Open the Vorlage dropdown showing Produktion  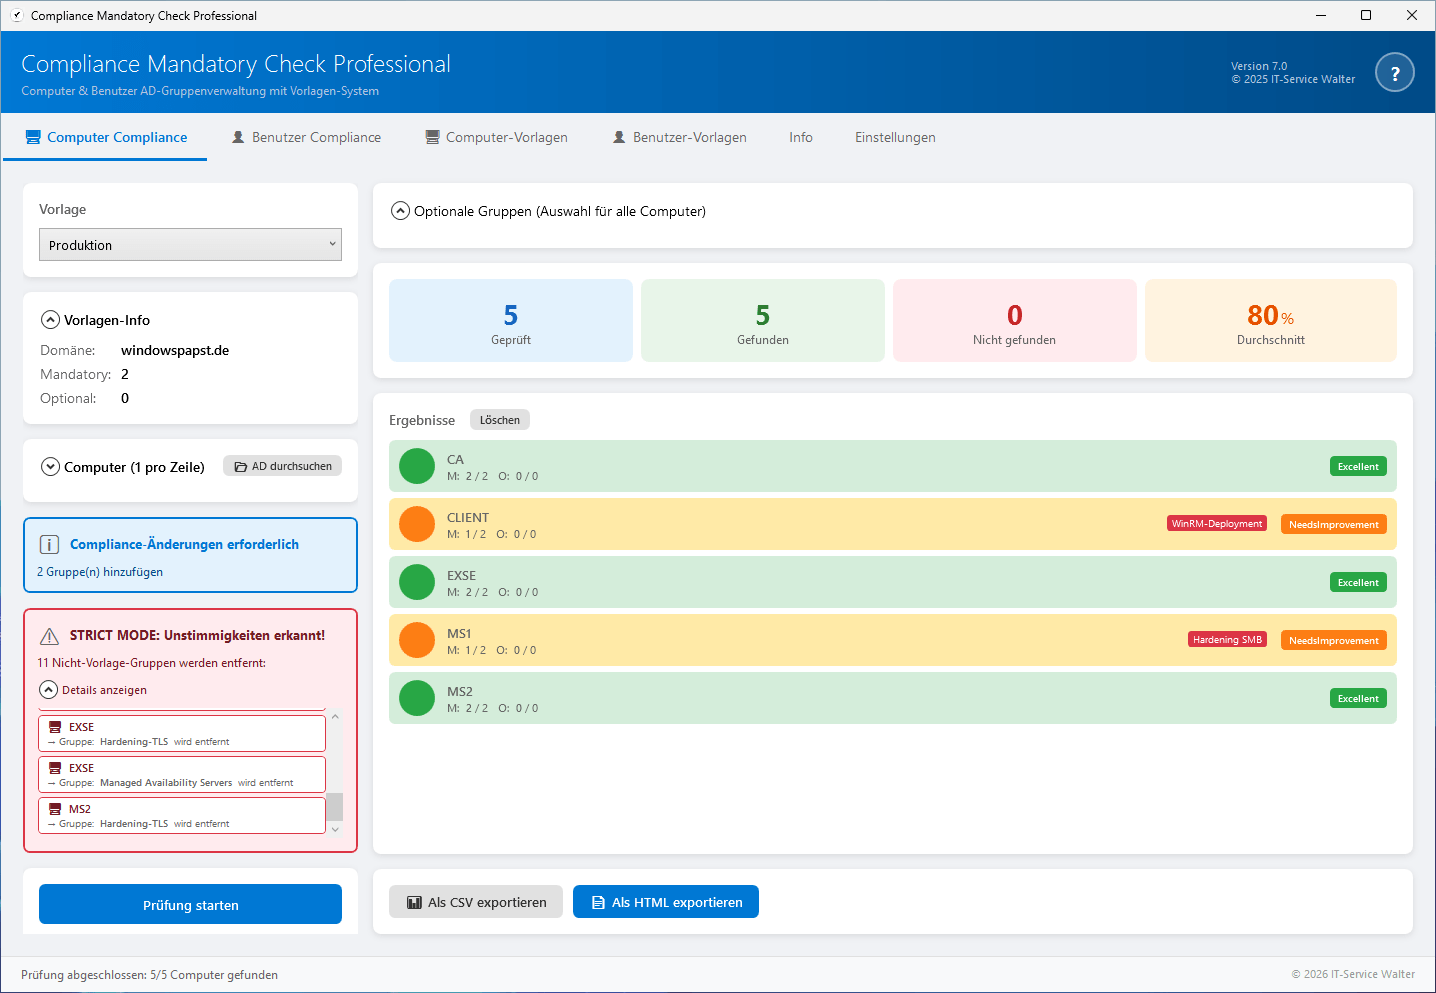coord(190,245)
